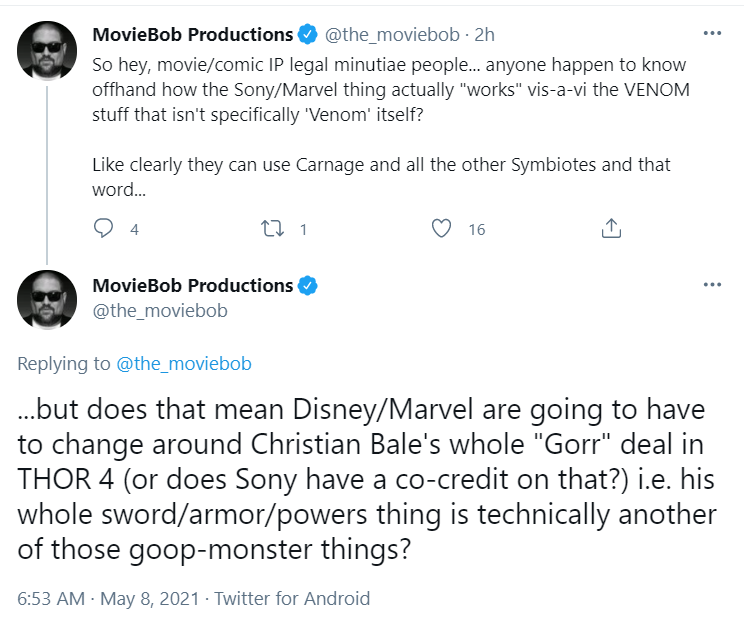The width and height of the screenshot is (744, 621).
Task: Follow the 'Replying to @the_moviebob' mention link
Action: click(x=184, y=364)
